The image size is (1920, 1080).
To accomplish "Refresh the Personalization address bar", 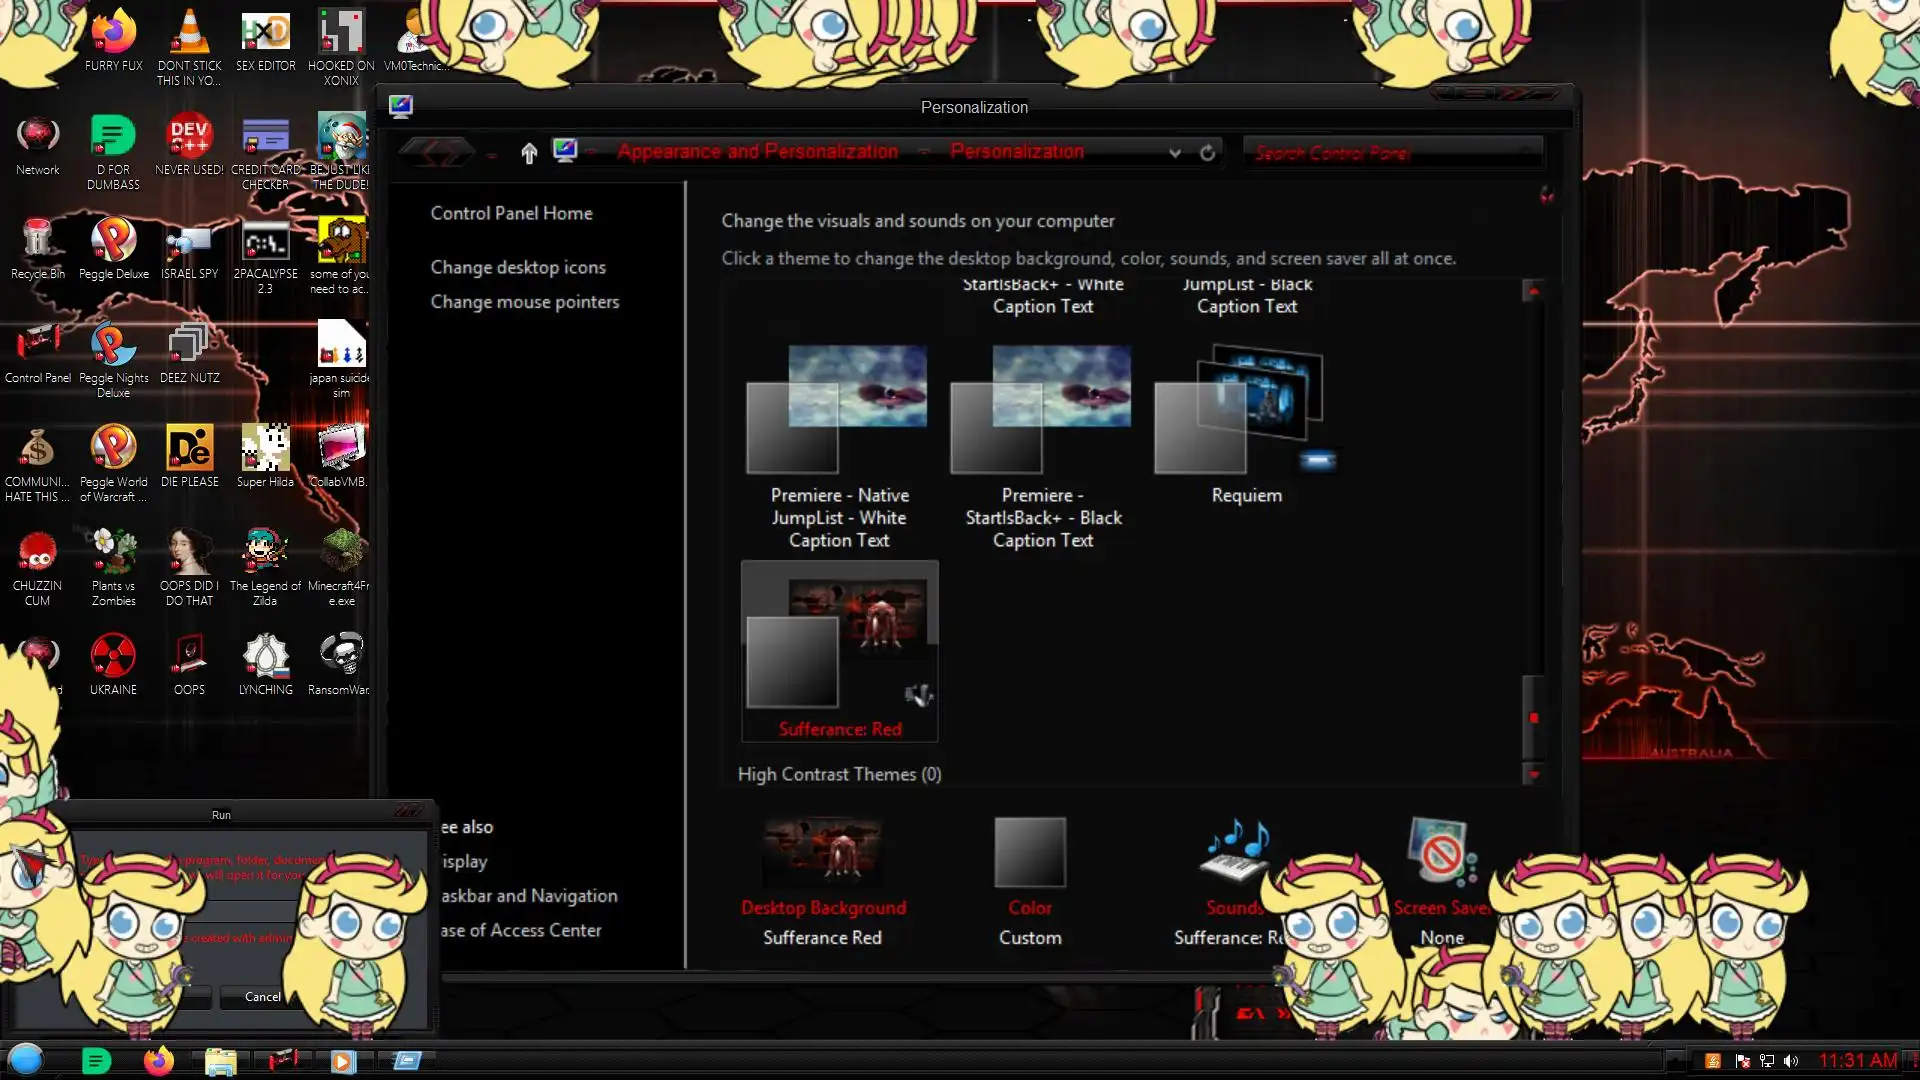I will click(1207, 153).
